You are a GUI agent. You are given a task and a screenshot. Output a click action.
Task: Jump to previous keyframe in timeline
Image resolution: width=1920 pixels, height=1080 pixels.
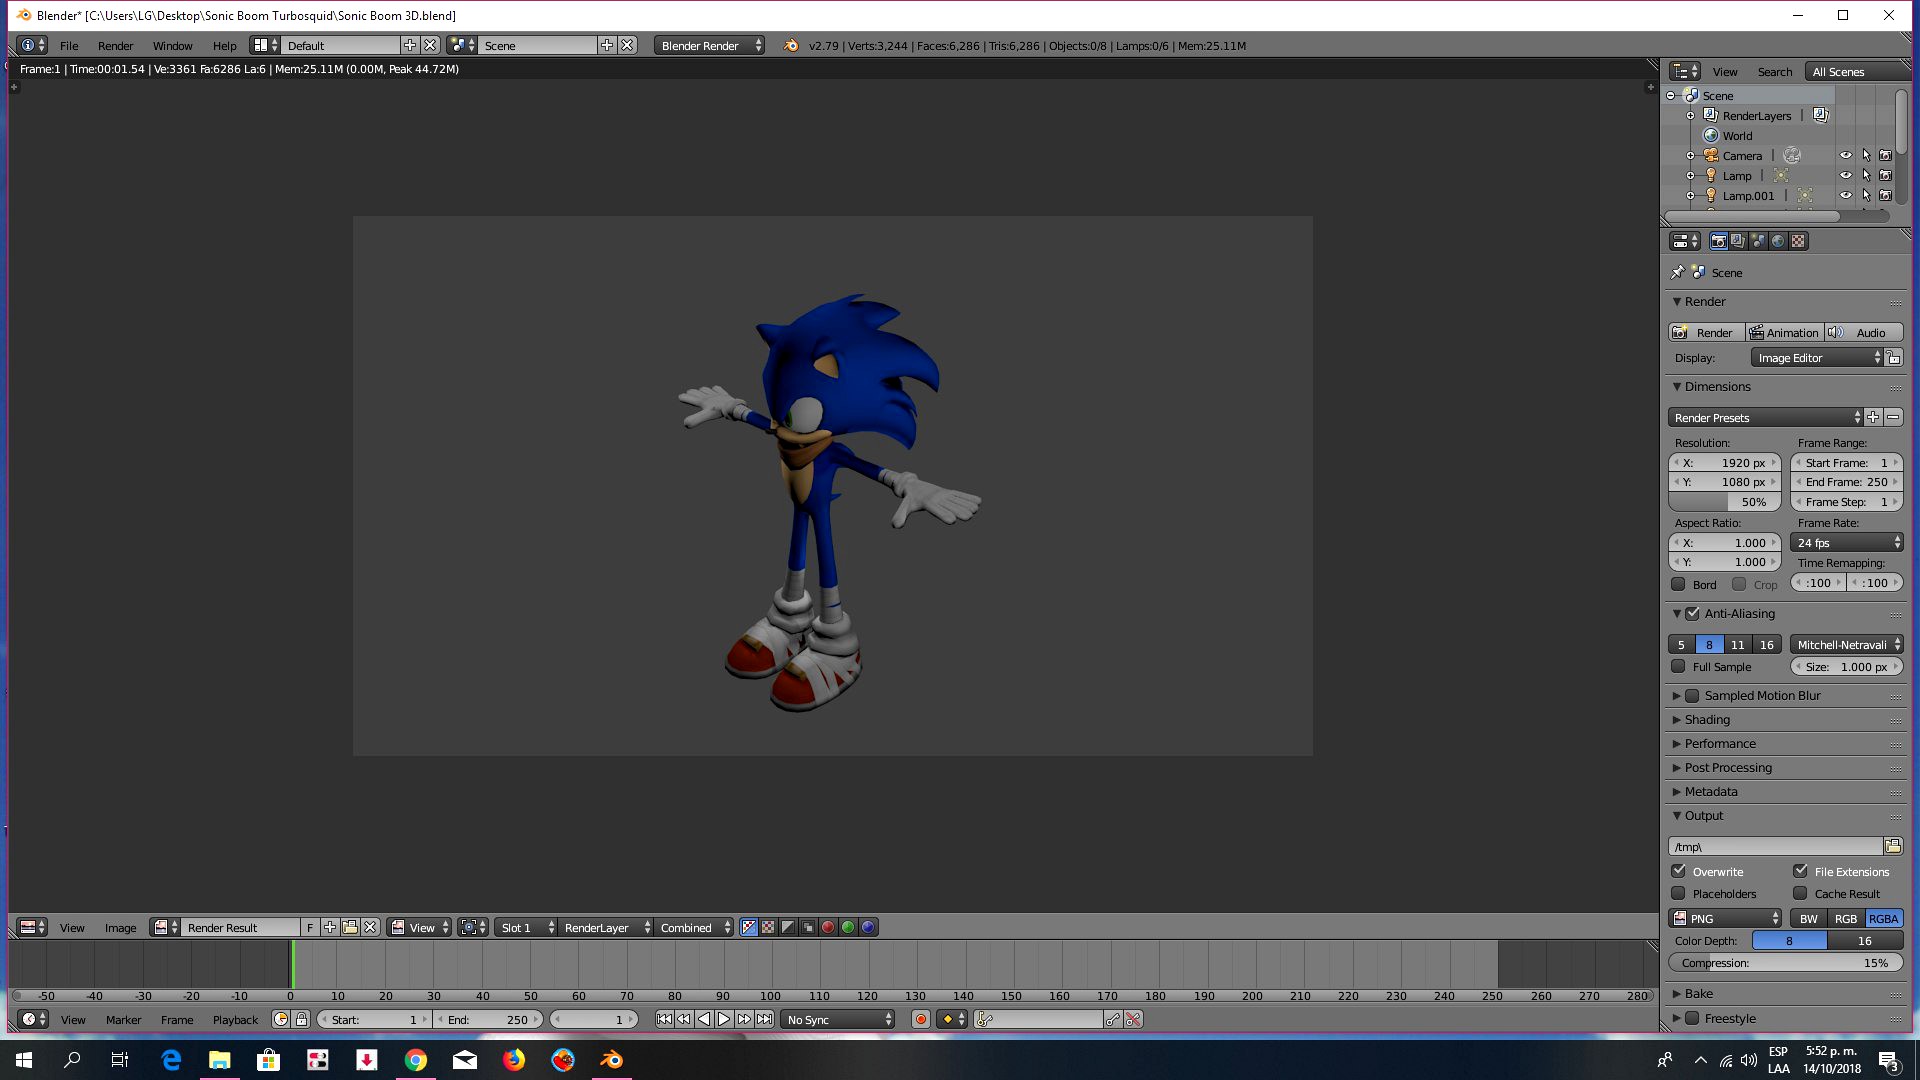tap(684, 1019)
